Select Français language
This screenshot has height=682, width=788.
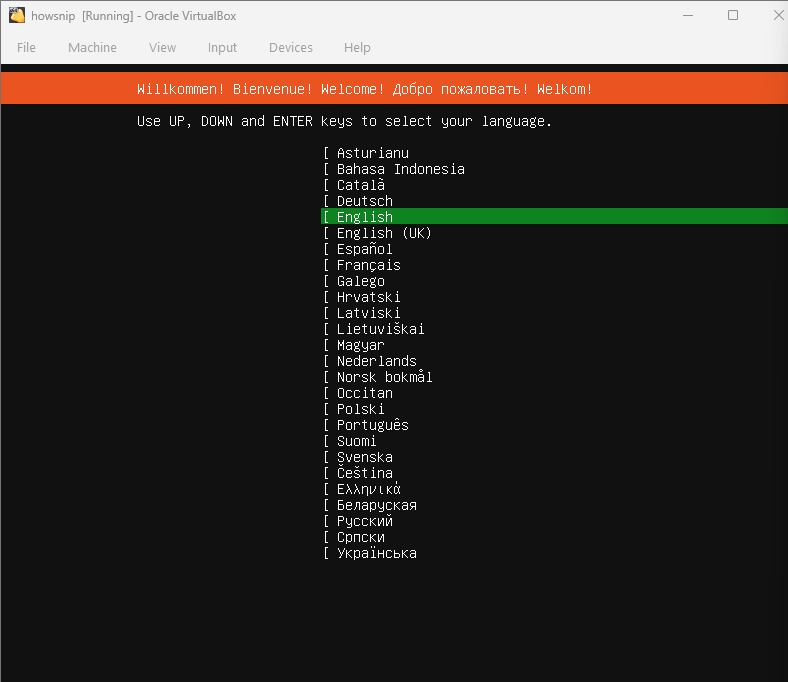point(369,265)
